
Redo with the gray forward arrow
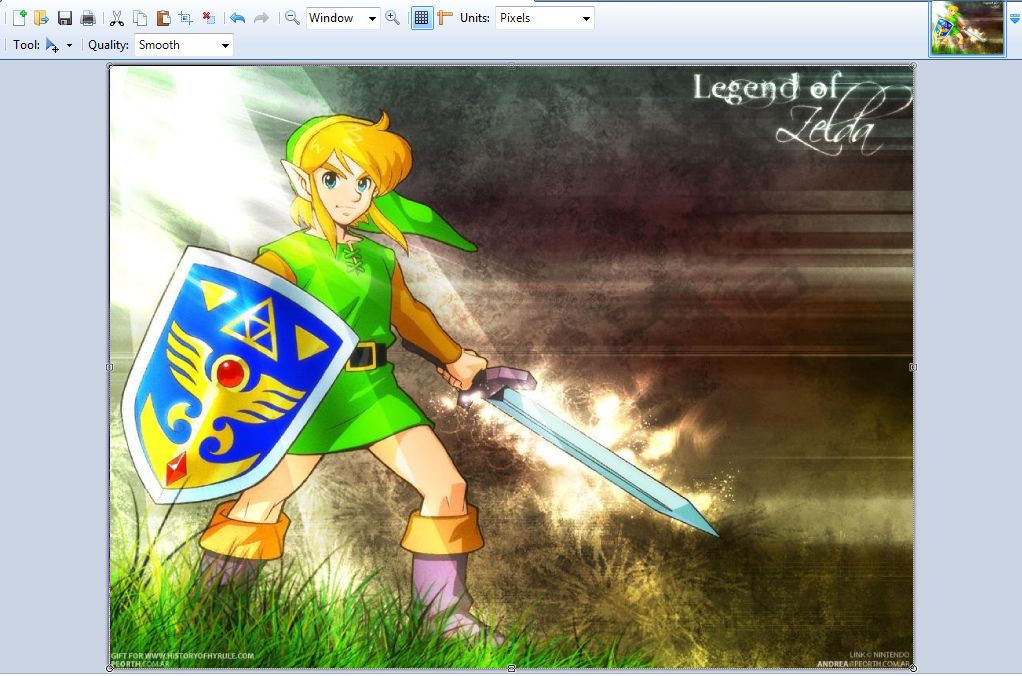(261, 18)
